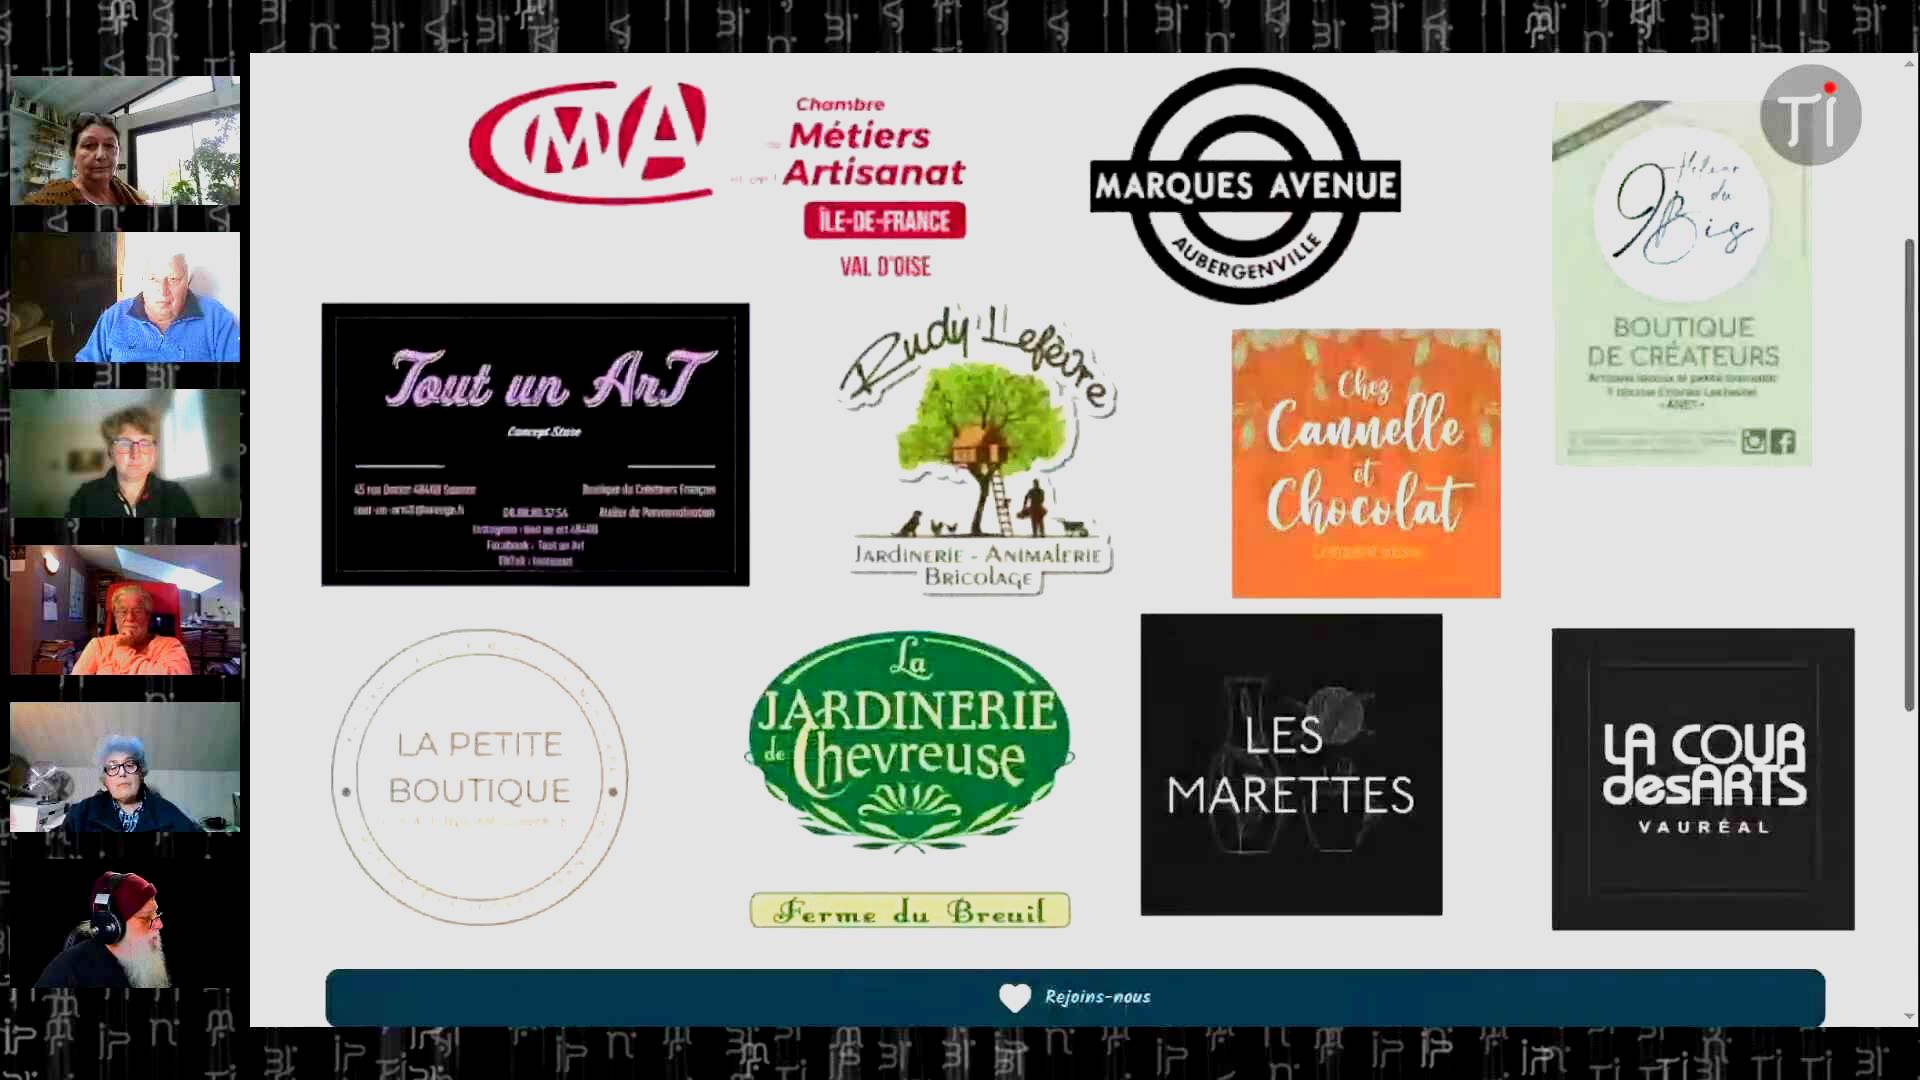Select the top participant video thumbnail
The height and width of the screenshot is (1080, 1920).
[125, 140]
